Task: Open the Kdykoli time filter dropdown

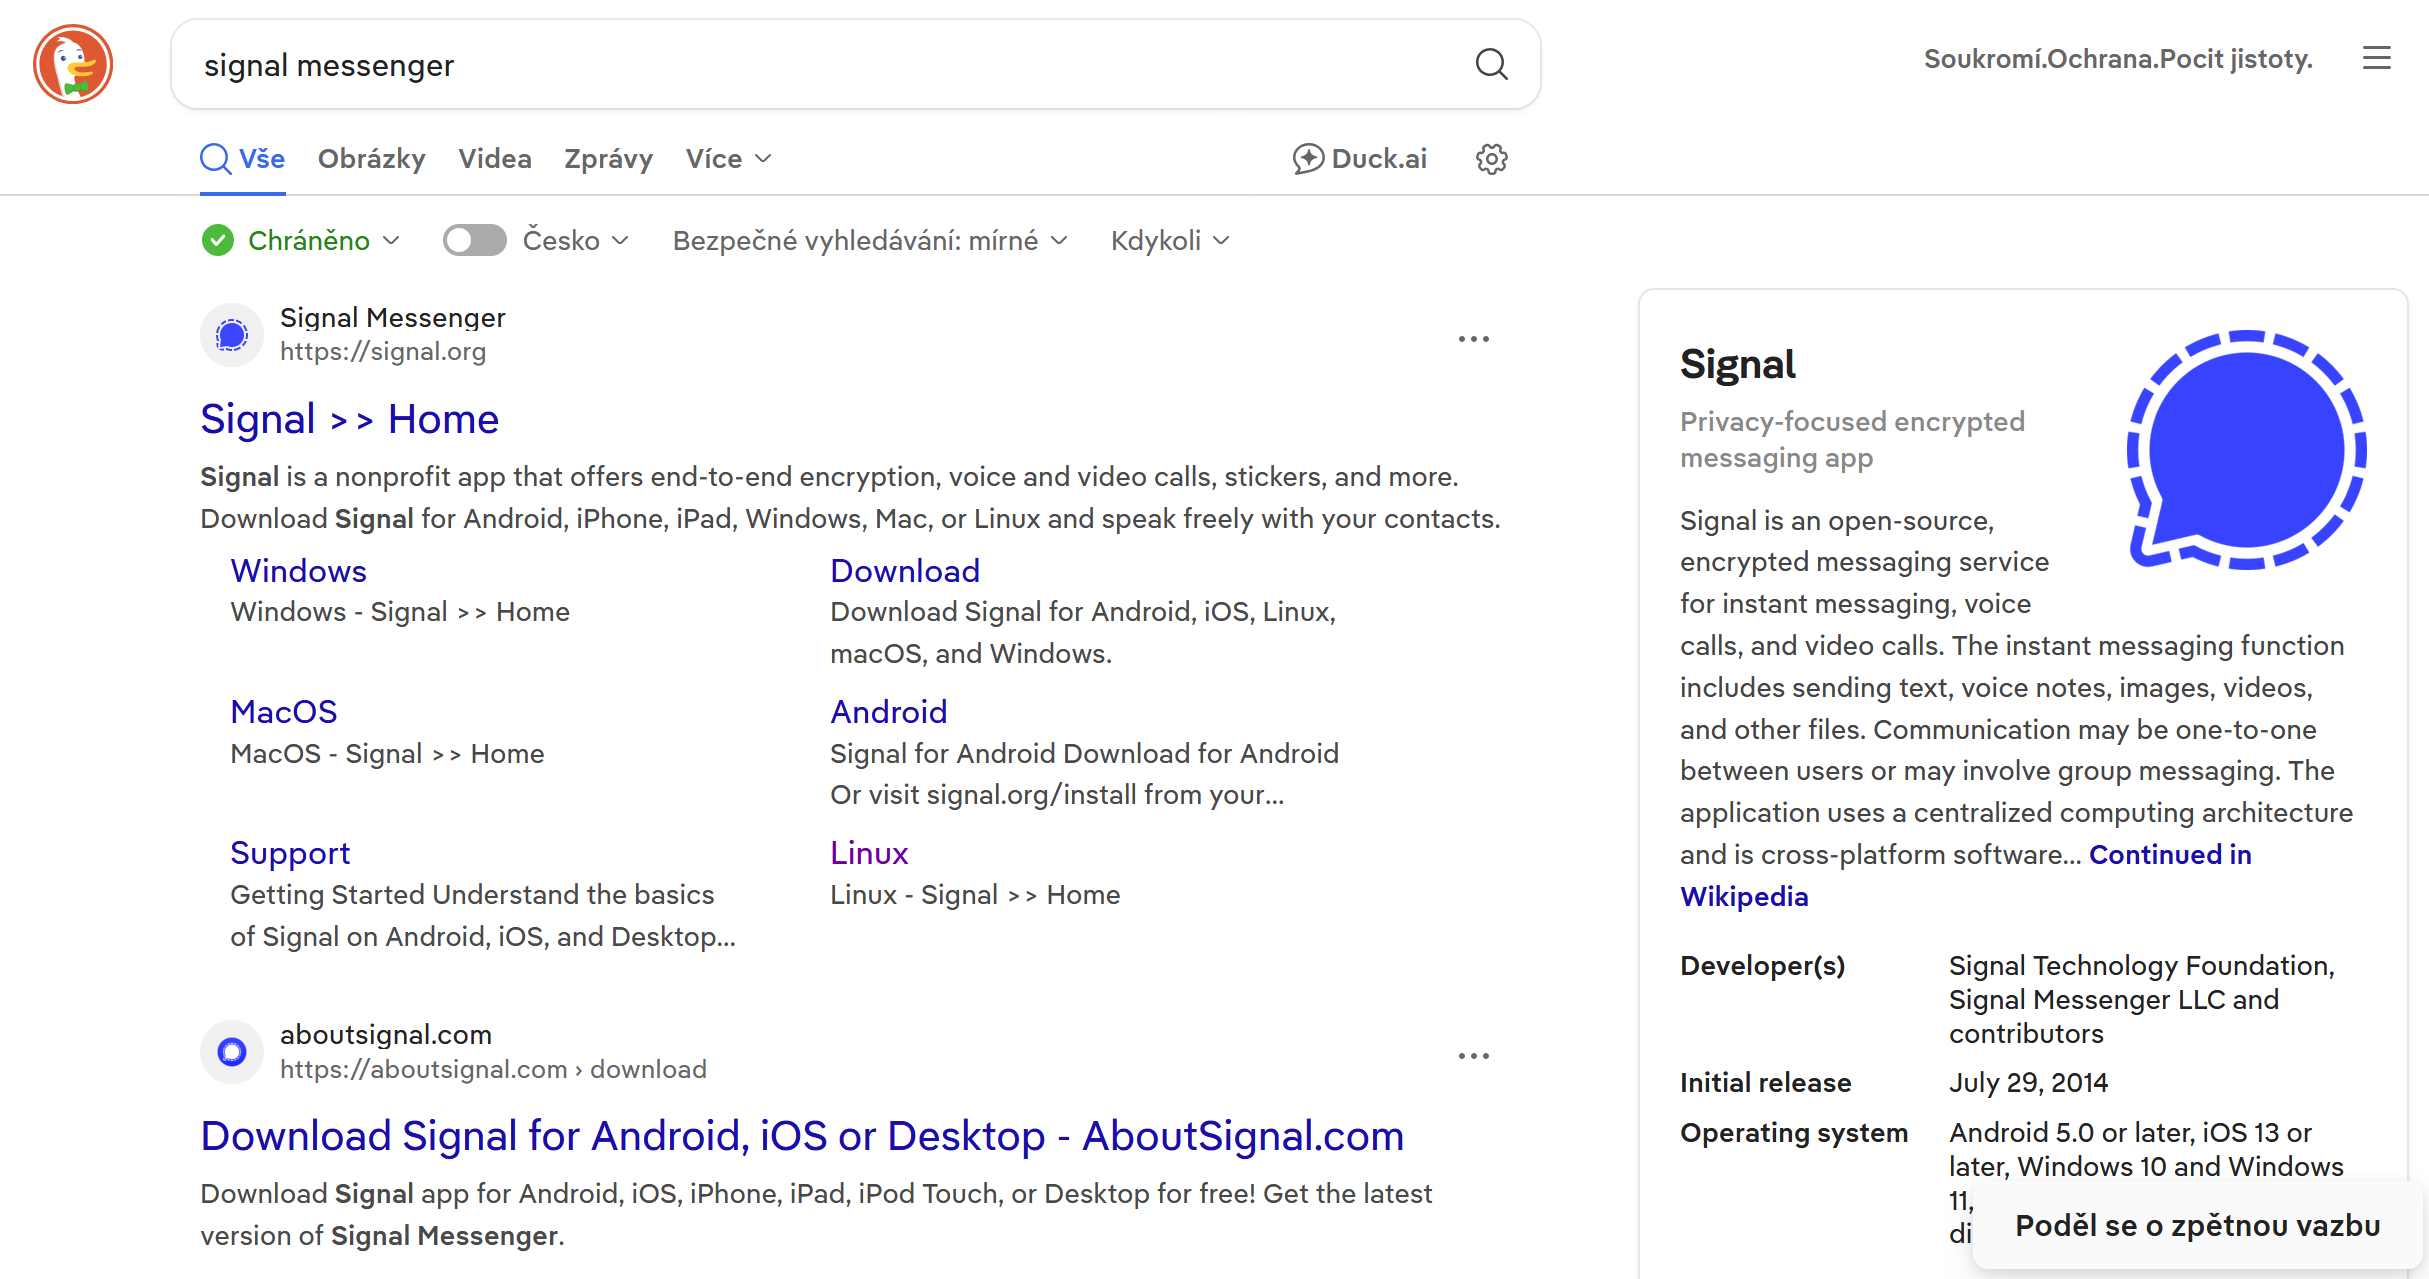Action: (x=1169, y=241)
